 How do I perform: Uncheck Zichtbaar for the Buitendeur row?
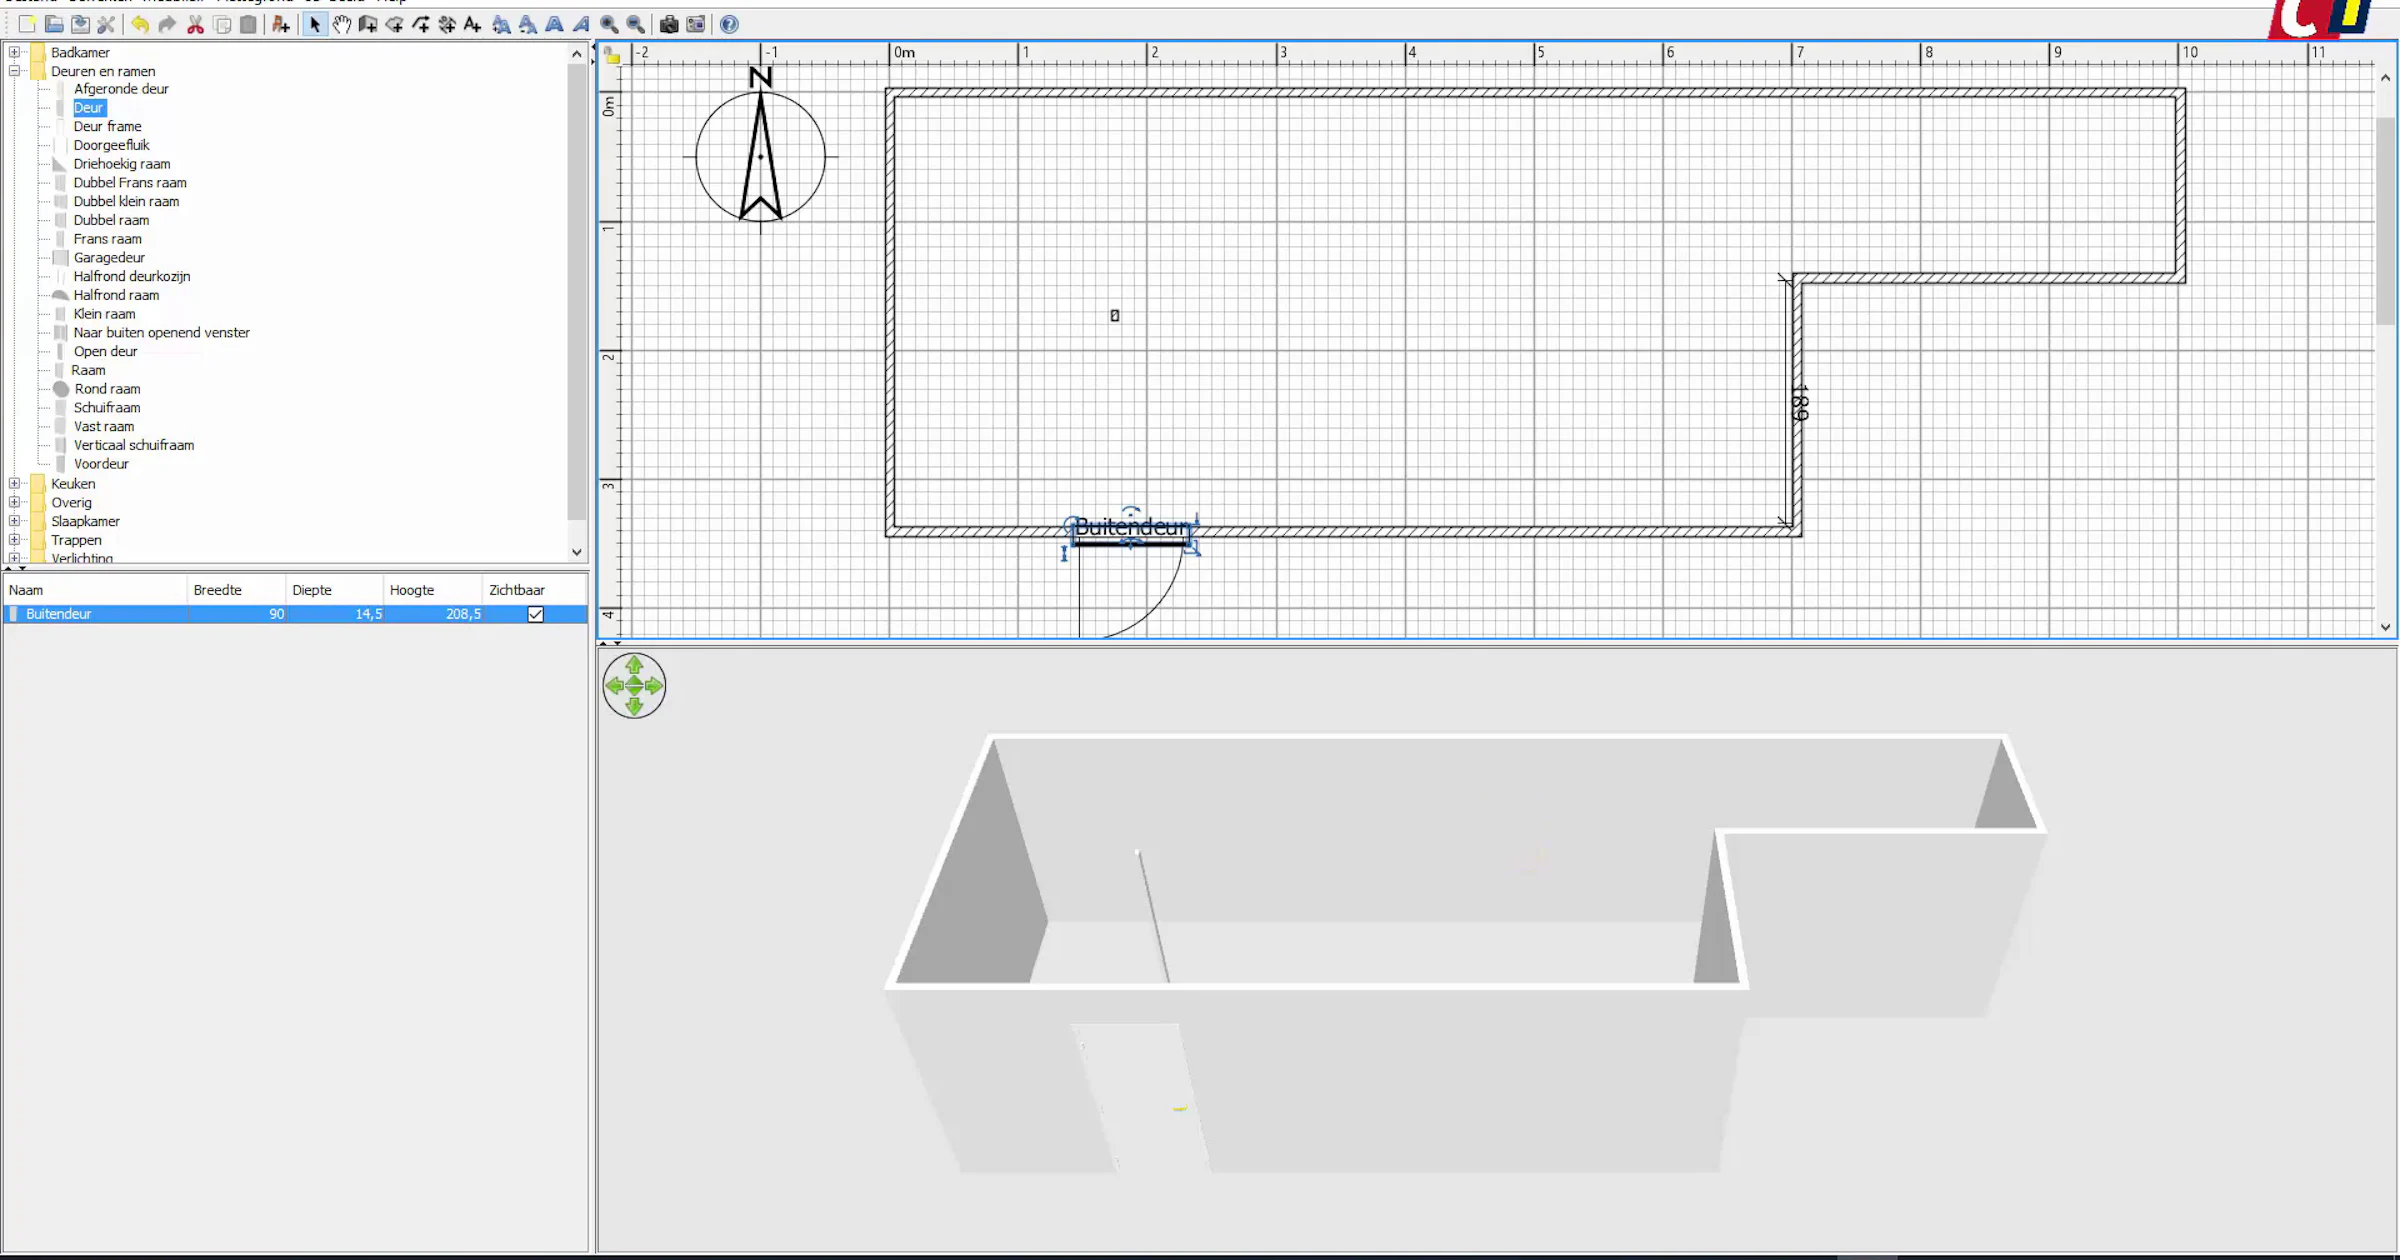(535, 614)
